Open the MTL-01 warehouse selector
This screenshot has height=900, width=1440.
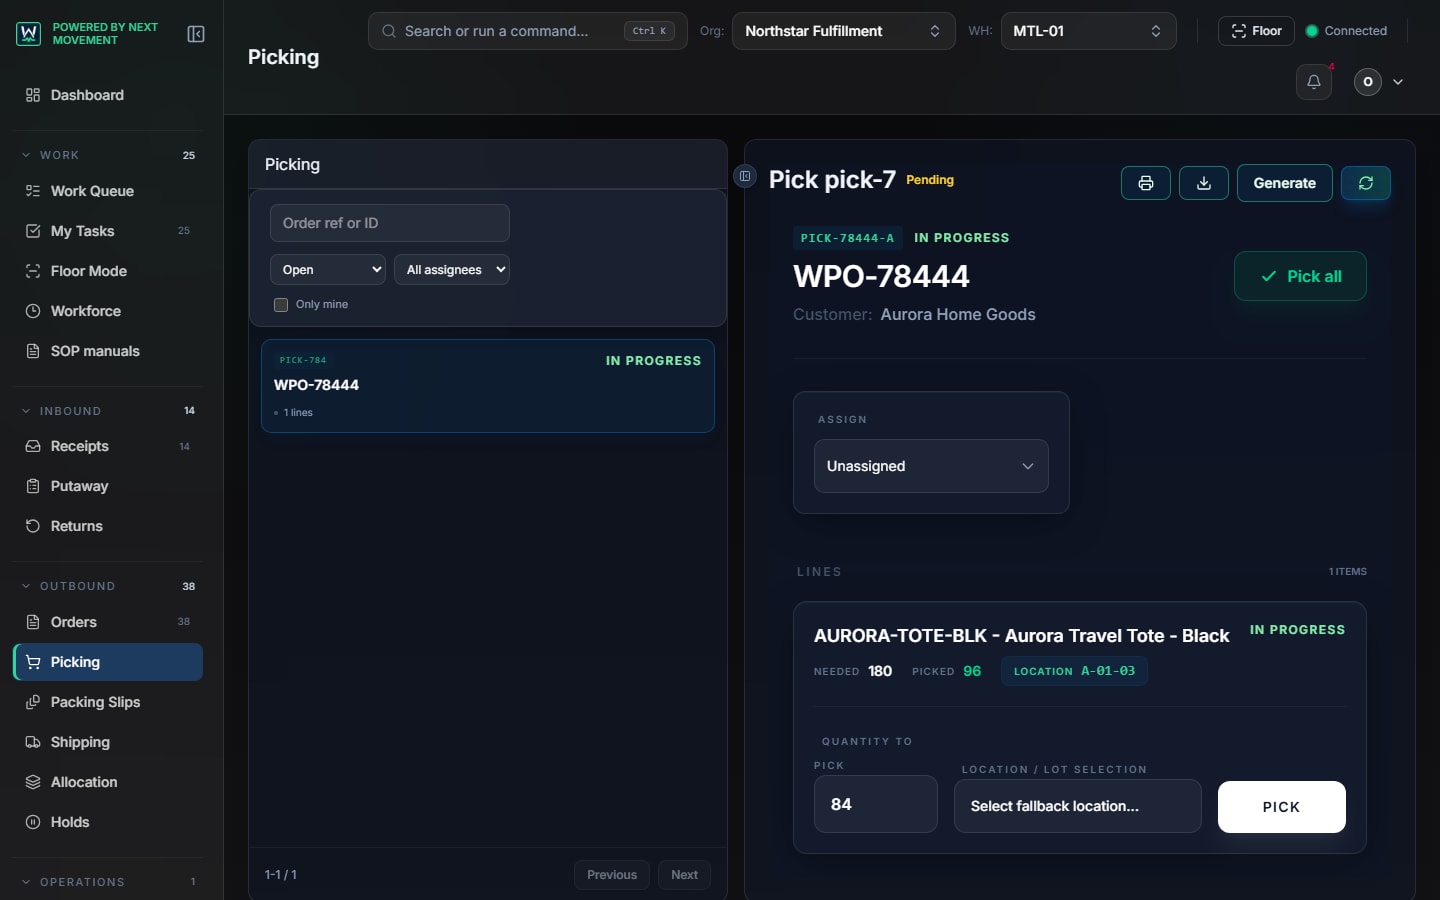(1088, 31)
